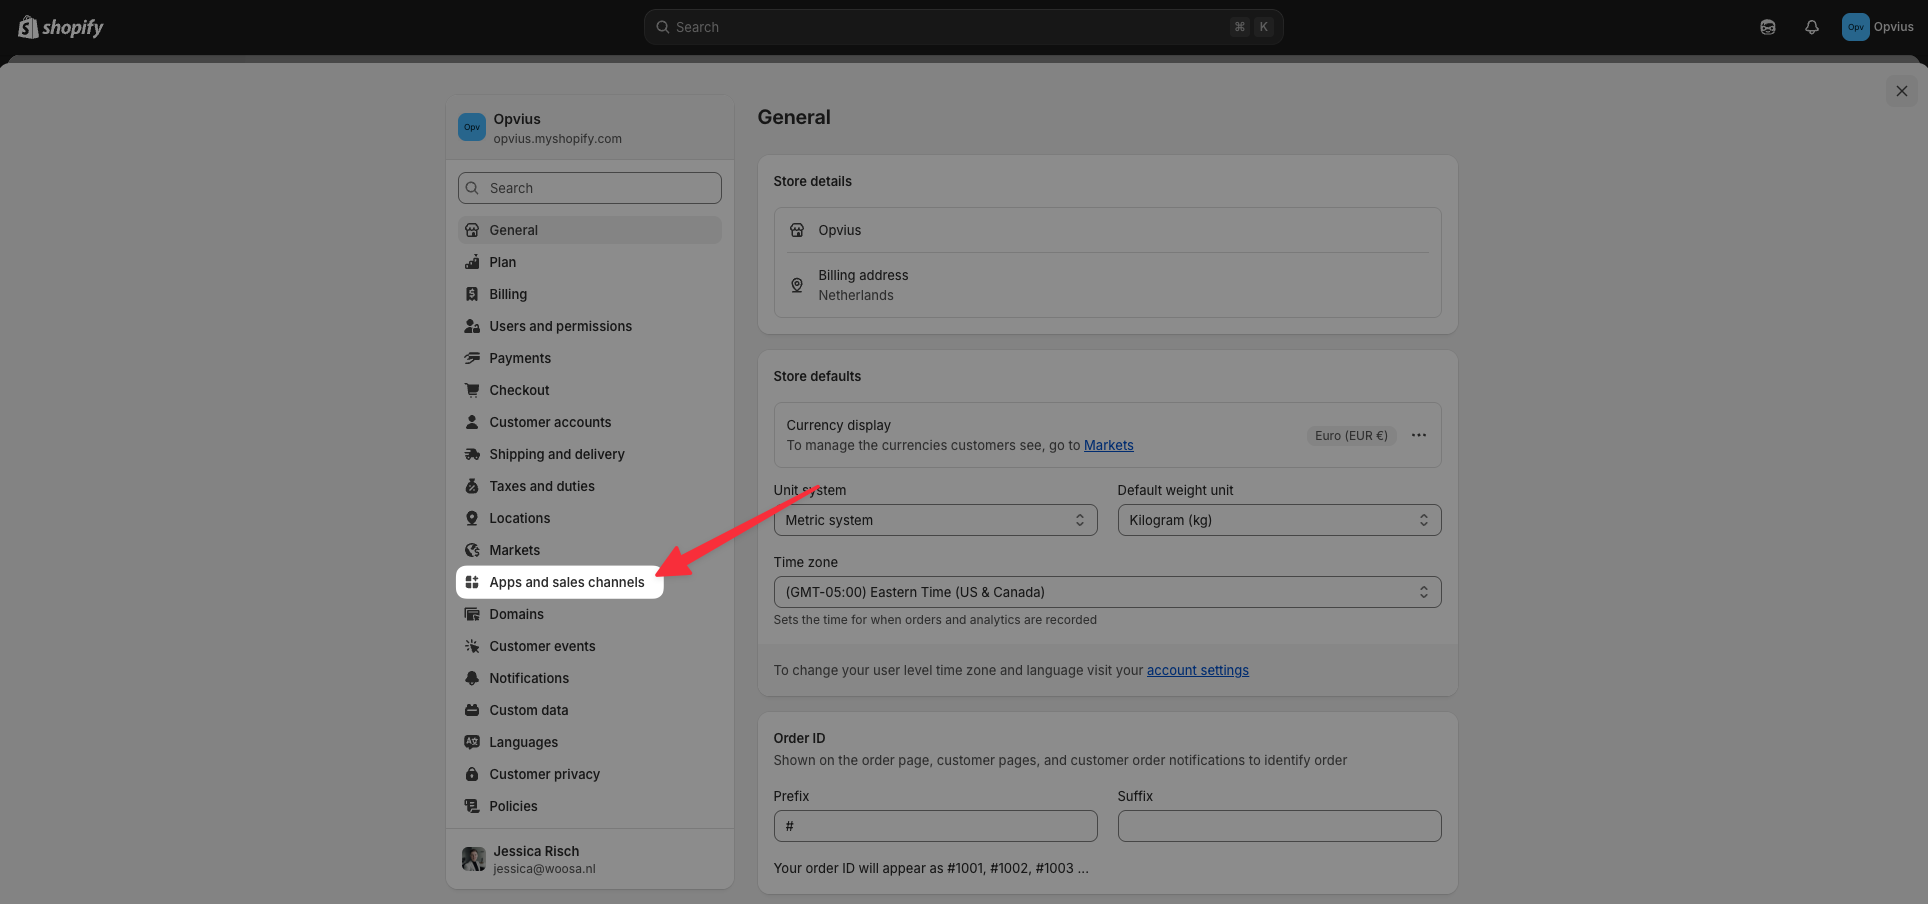Click the Payments icon in the sidebar
The image size is (1928, 904).
click(472, 358)
